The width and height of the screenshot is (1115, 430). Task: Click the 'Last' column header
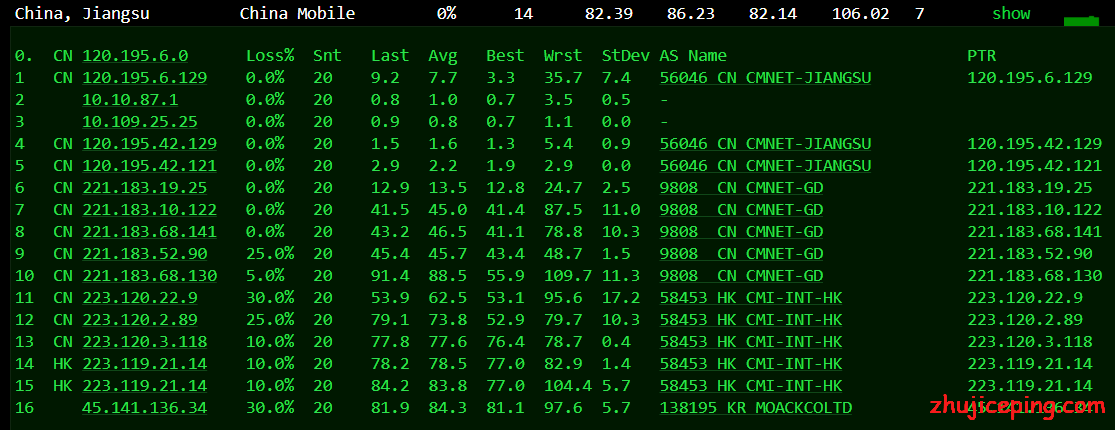390,56
